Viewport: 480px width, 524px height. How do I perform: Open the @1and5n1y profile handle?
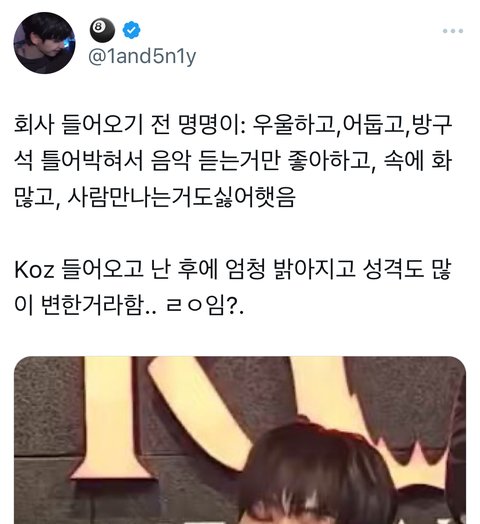[x=142, y=56]
